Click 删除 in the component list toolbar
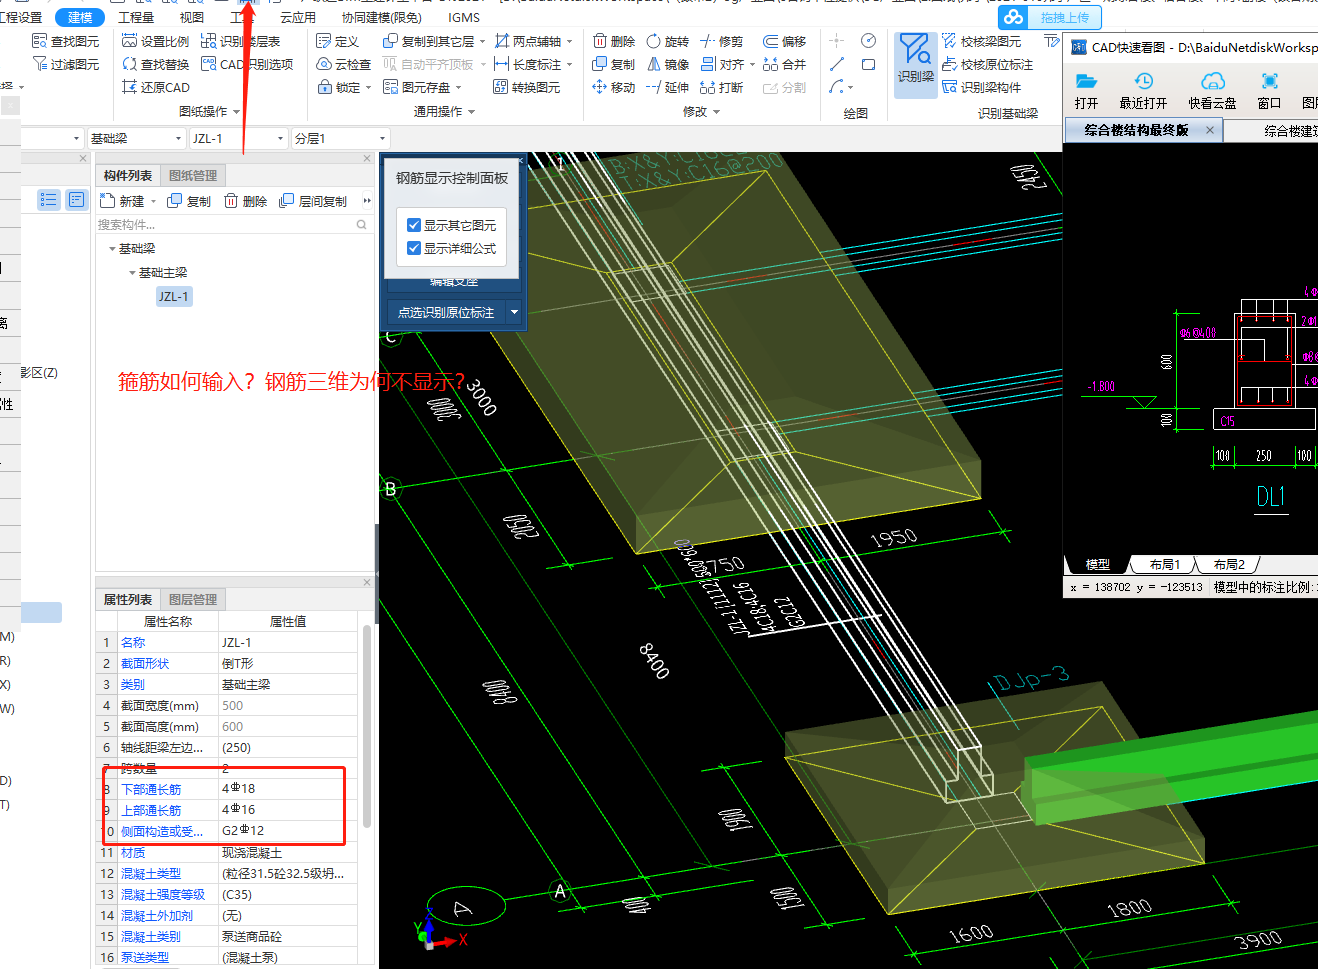 [x=246, y=201]
